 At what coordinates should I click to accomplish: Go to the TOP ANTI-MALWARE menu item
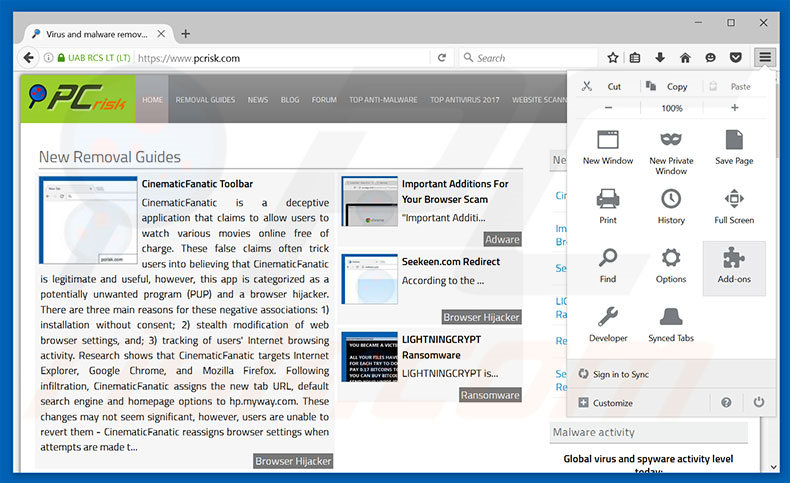coord(382,100)
